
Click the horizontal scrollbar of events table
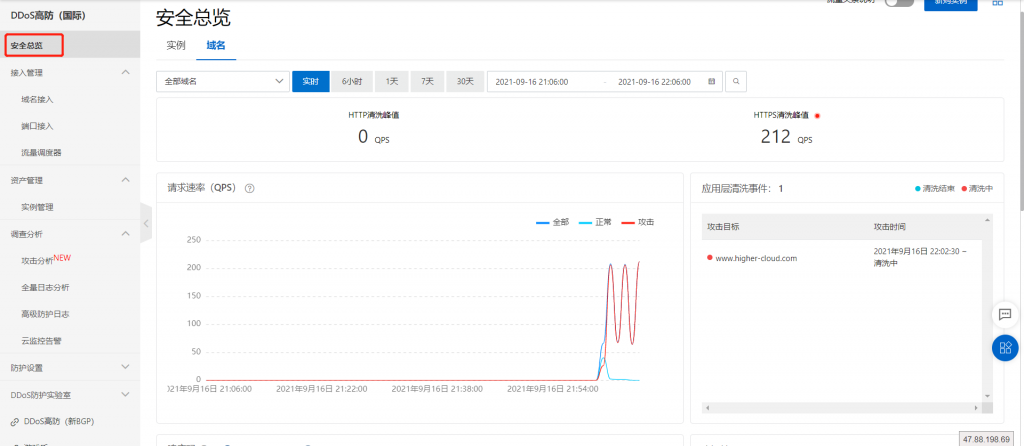[842, 407]
